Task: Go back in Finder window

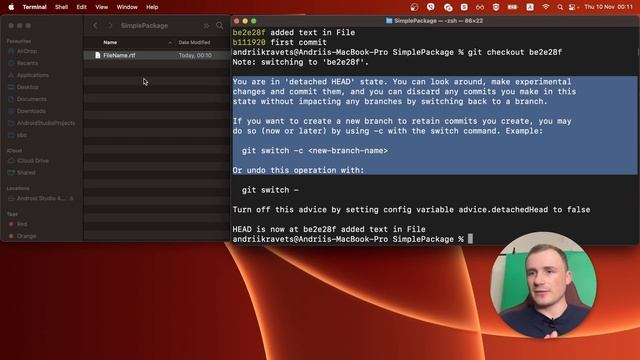Action: (x=96, y=26)
